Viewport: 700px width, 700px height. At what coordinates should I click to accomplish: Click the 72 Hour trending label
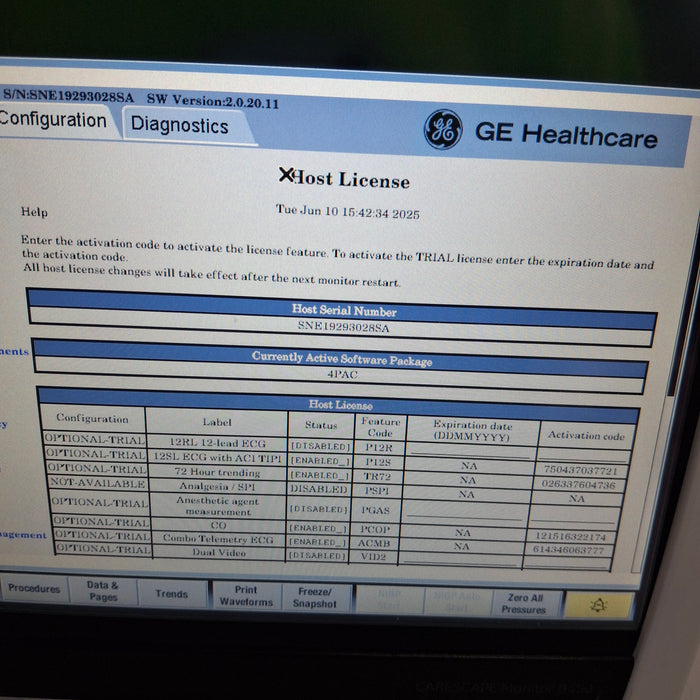tap(217, 472)
